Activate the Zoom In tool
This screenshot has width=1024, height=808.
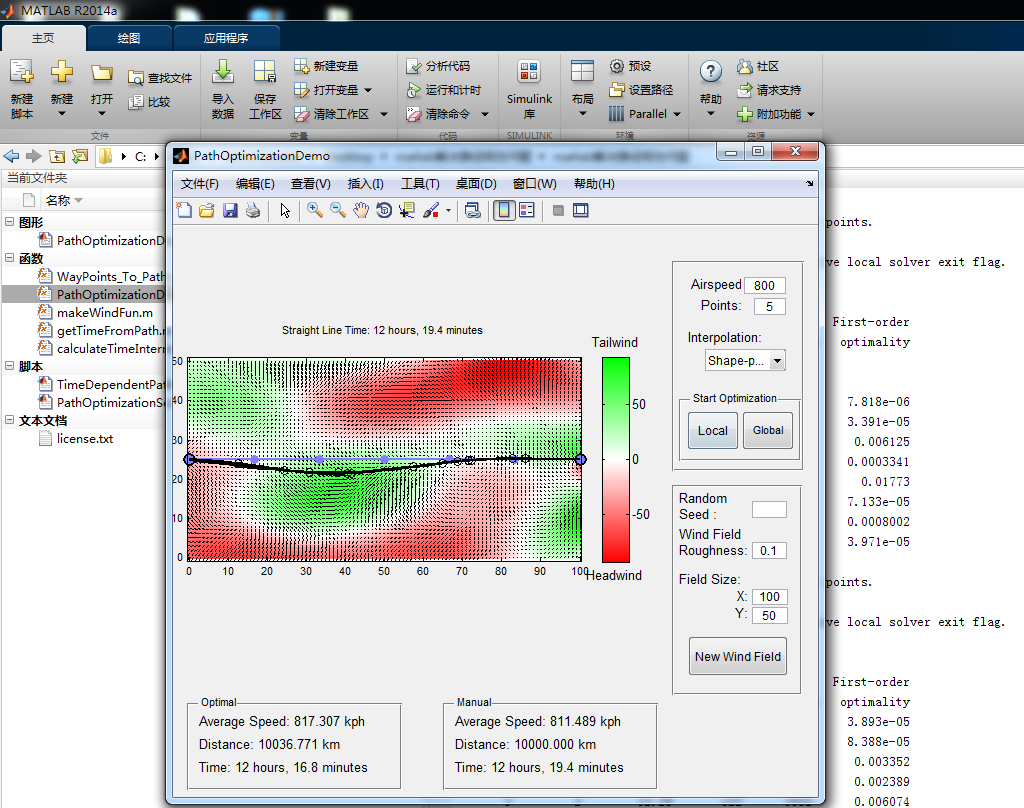point(315,210)
